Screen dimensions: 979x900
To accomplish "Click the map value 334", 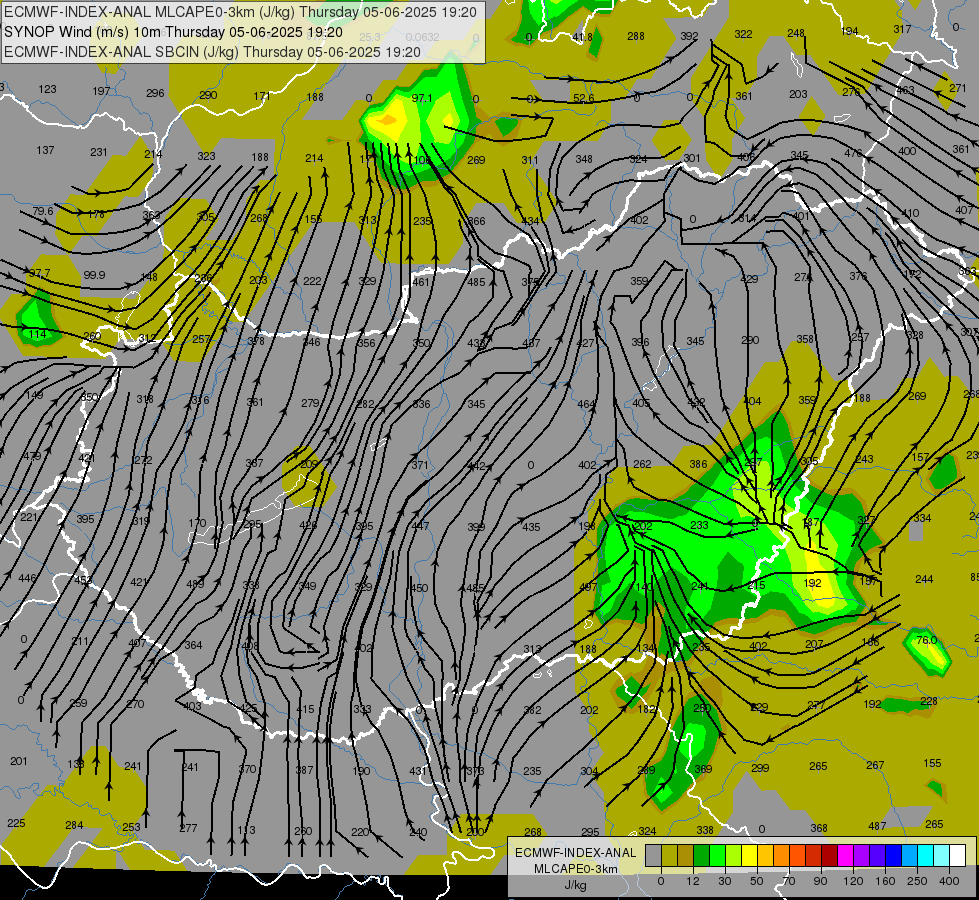I will [x=922, y=518].
